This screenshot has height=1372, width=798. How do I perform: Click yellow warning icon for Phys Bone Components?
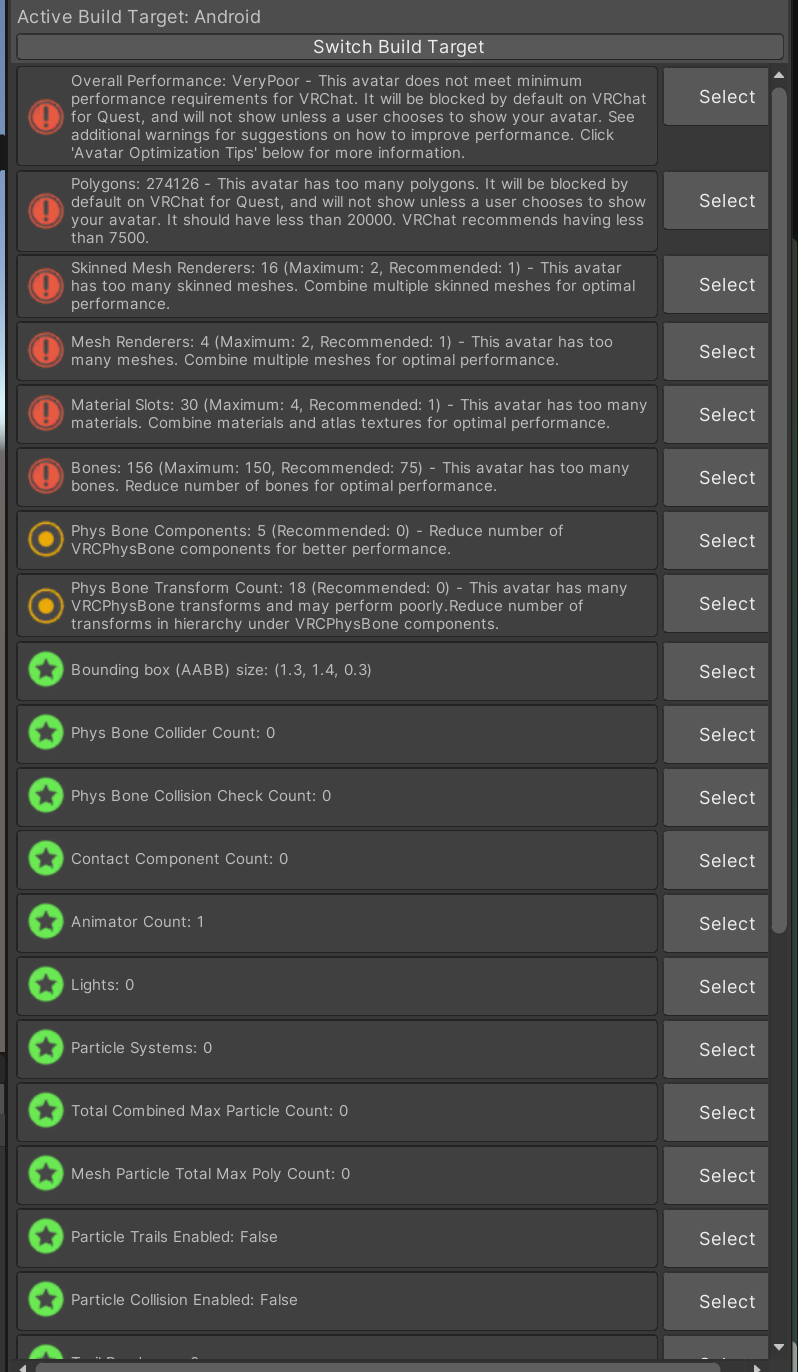[45, 540]
